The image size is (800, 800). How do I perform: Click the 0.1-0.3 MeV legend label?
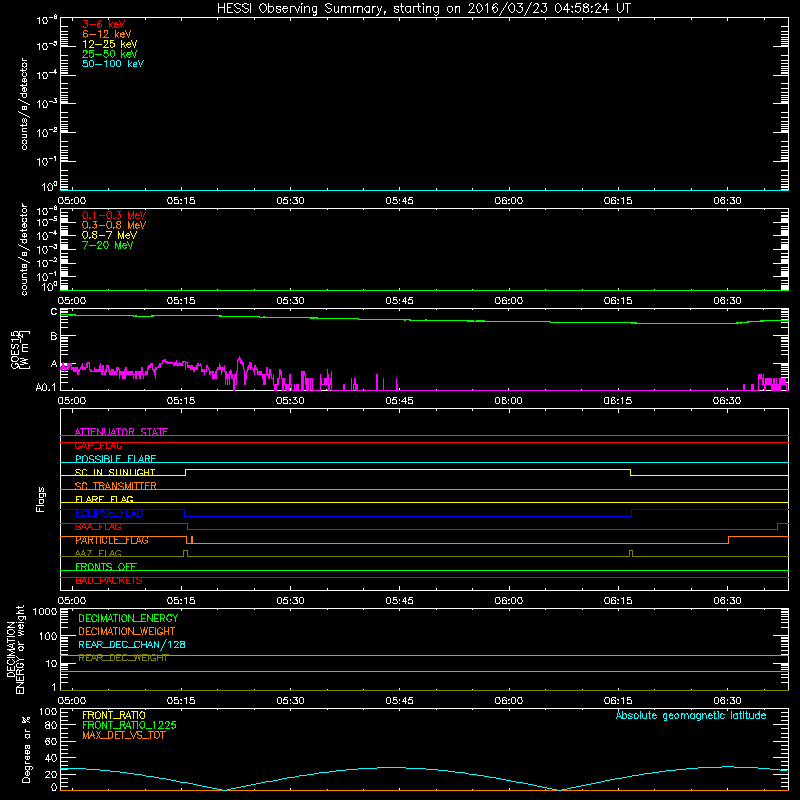coord(114,215)
